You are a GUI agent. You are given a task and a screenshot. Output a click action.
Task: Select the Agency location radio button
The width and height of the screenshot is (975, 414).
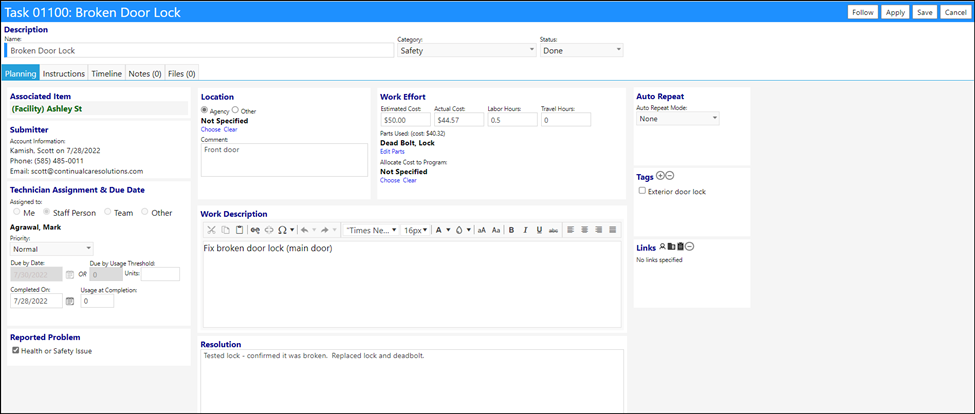(204, 110)
